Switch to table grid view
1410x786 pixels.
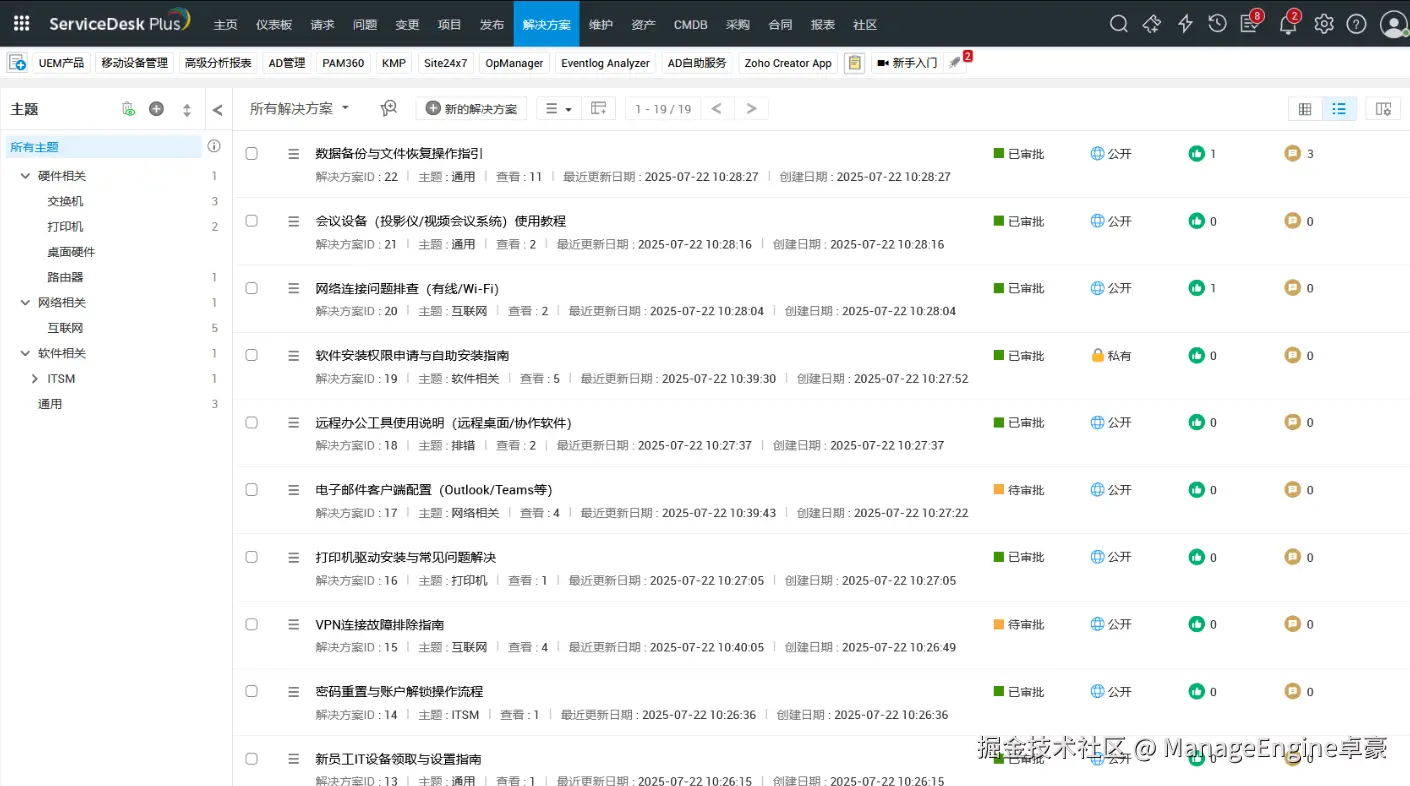[1305, 109]
